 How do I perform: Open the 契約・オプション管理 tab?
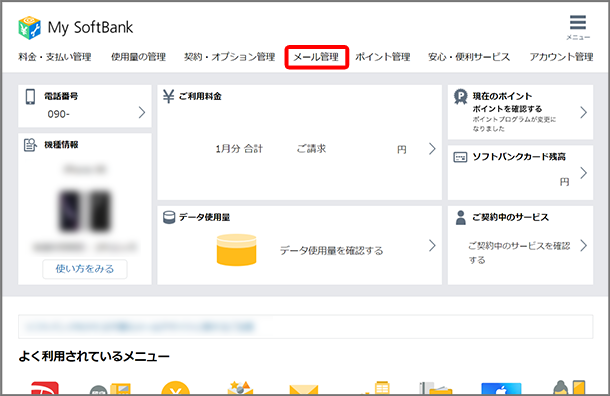point(230,57)
